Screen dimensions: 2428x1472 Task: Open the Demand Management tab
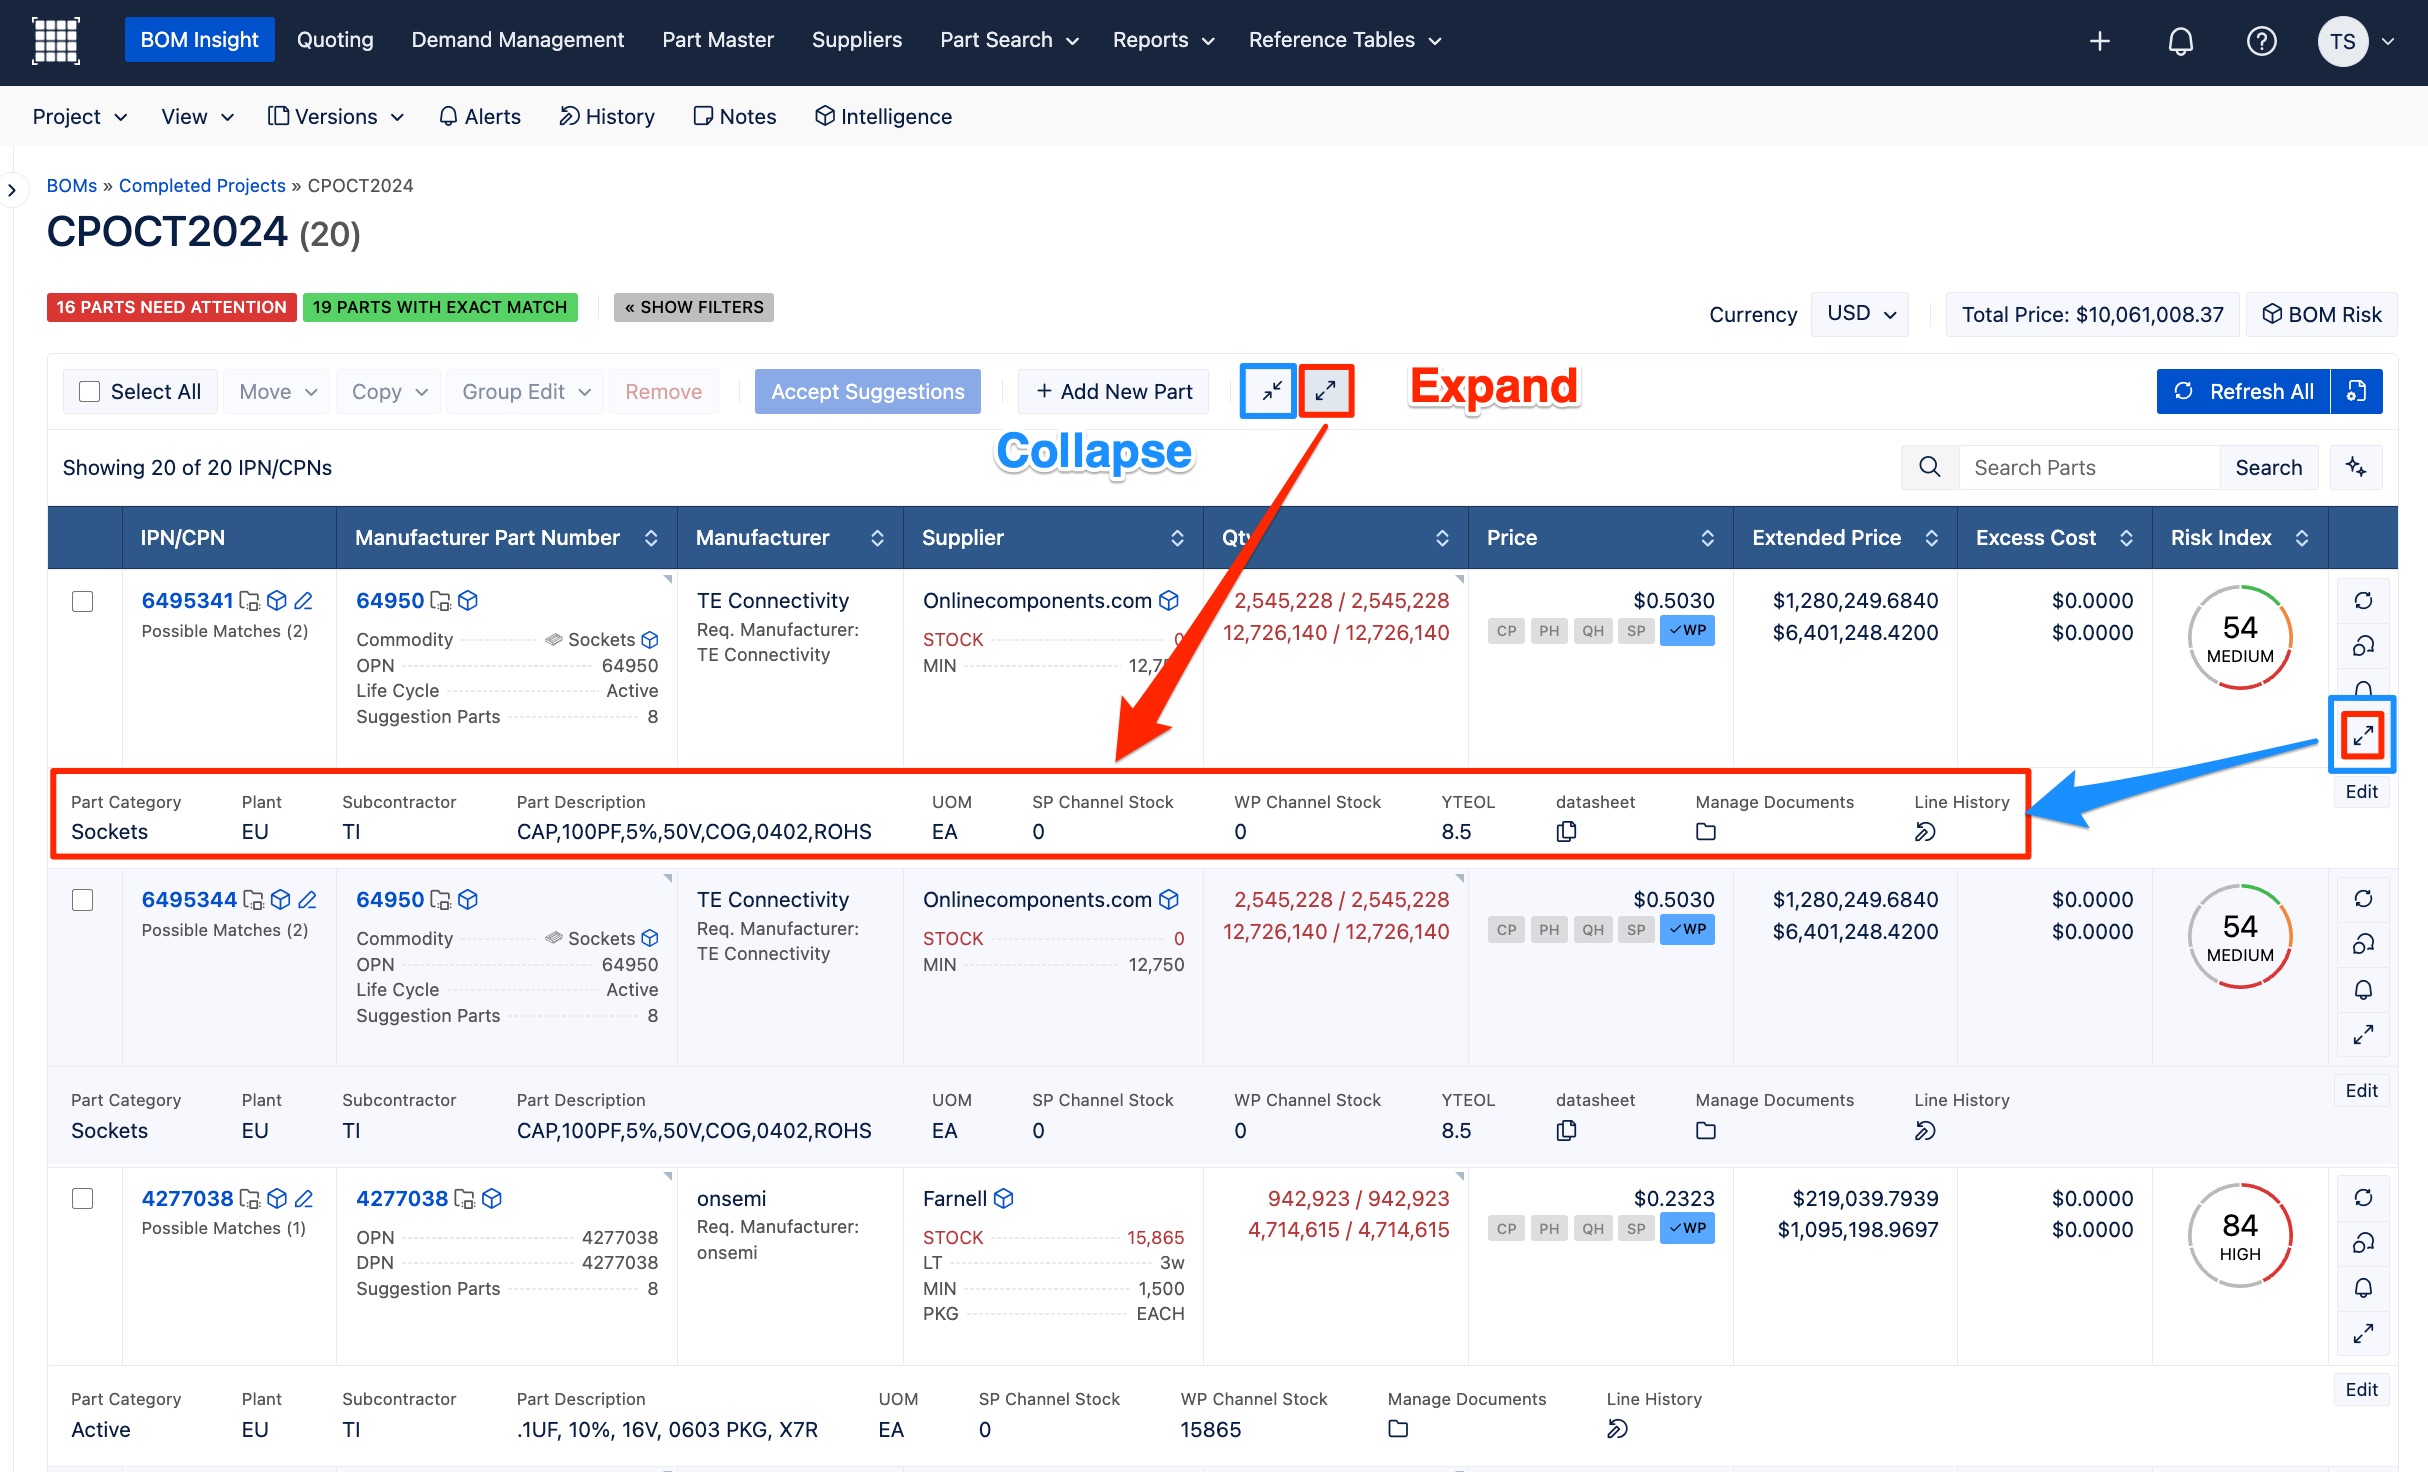click(x=518, y=40)
